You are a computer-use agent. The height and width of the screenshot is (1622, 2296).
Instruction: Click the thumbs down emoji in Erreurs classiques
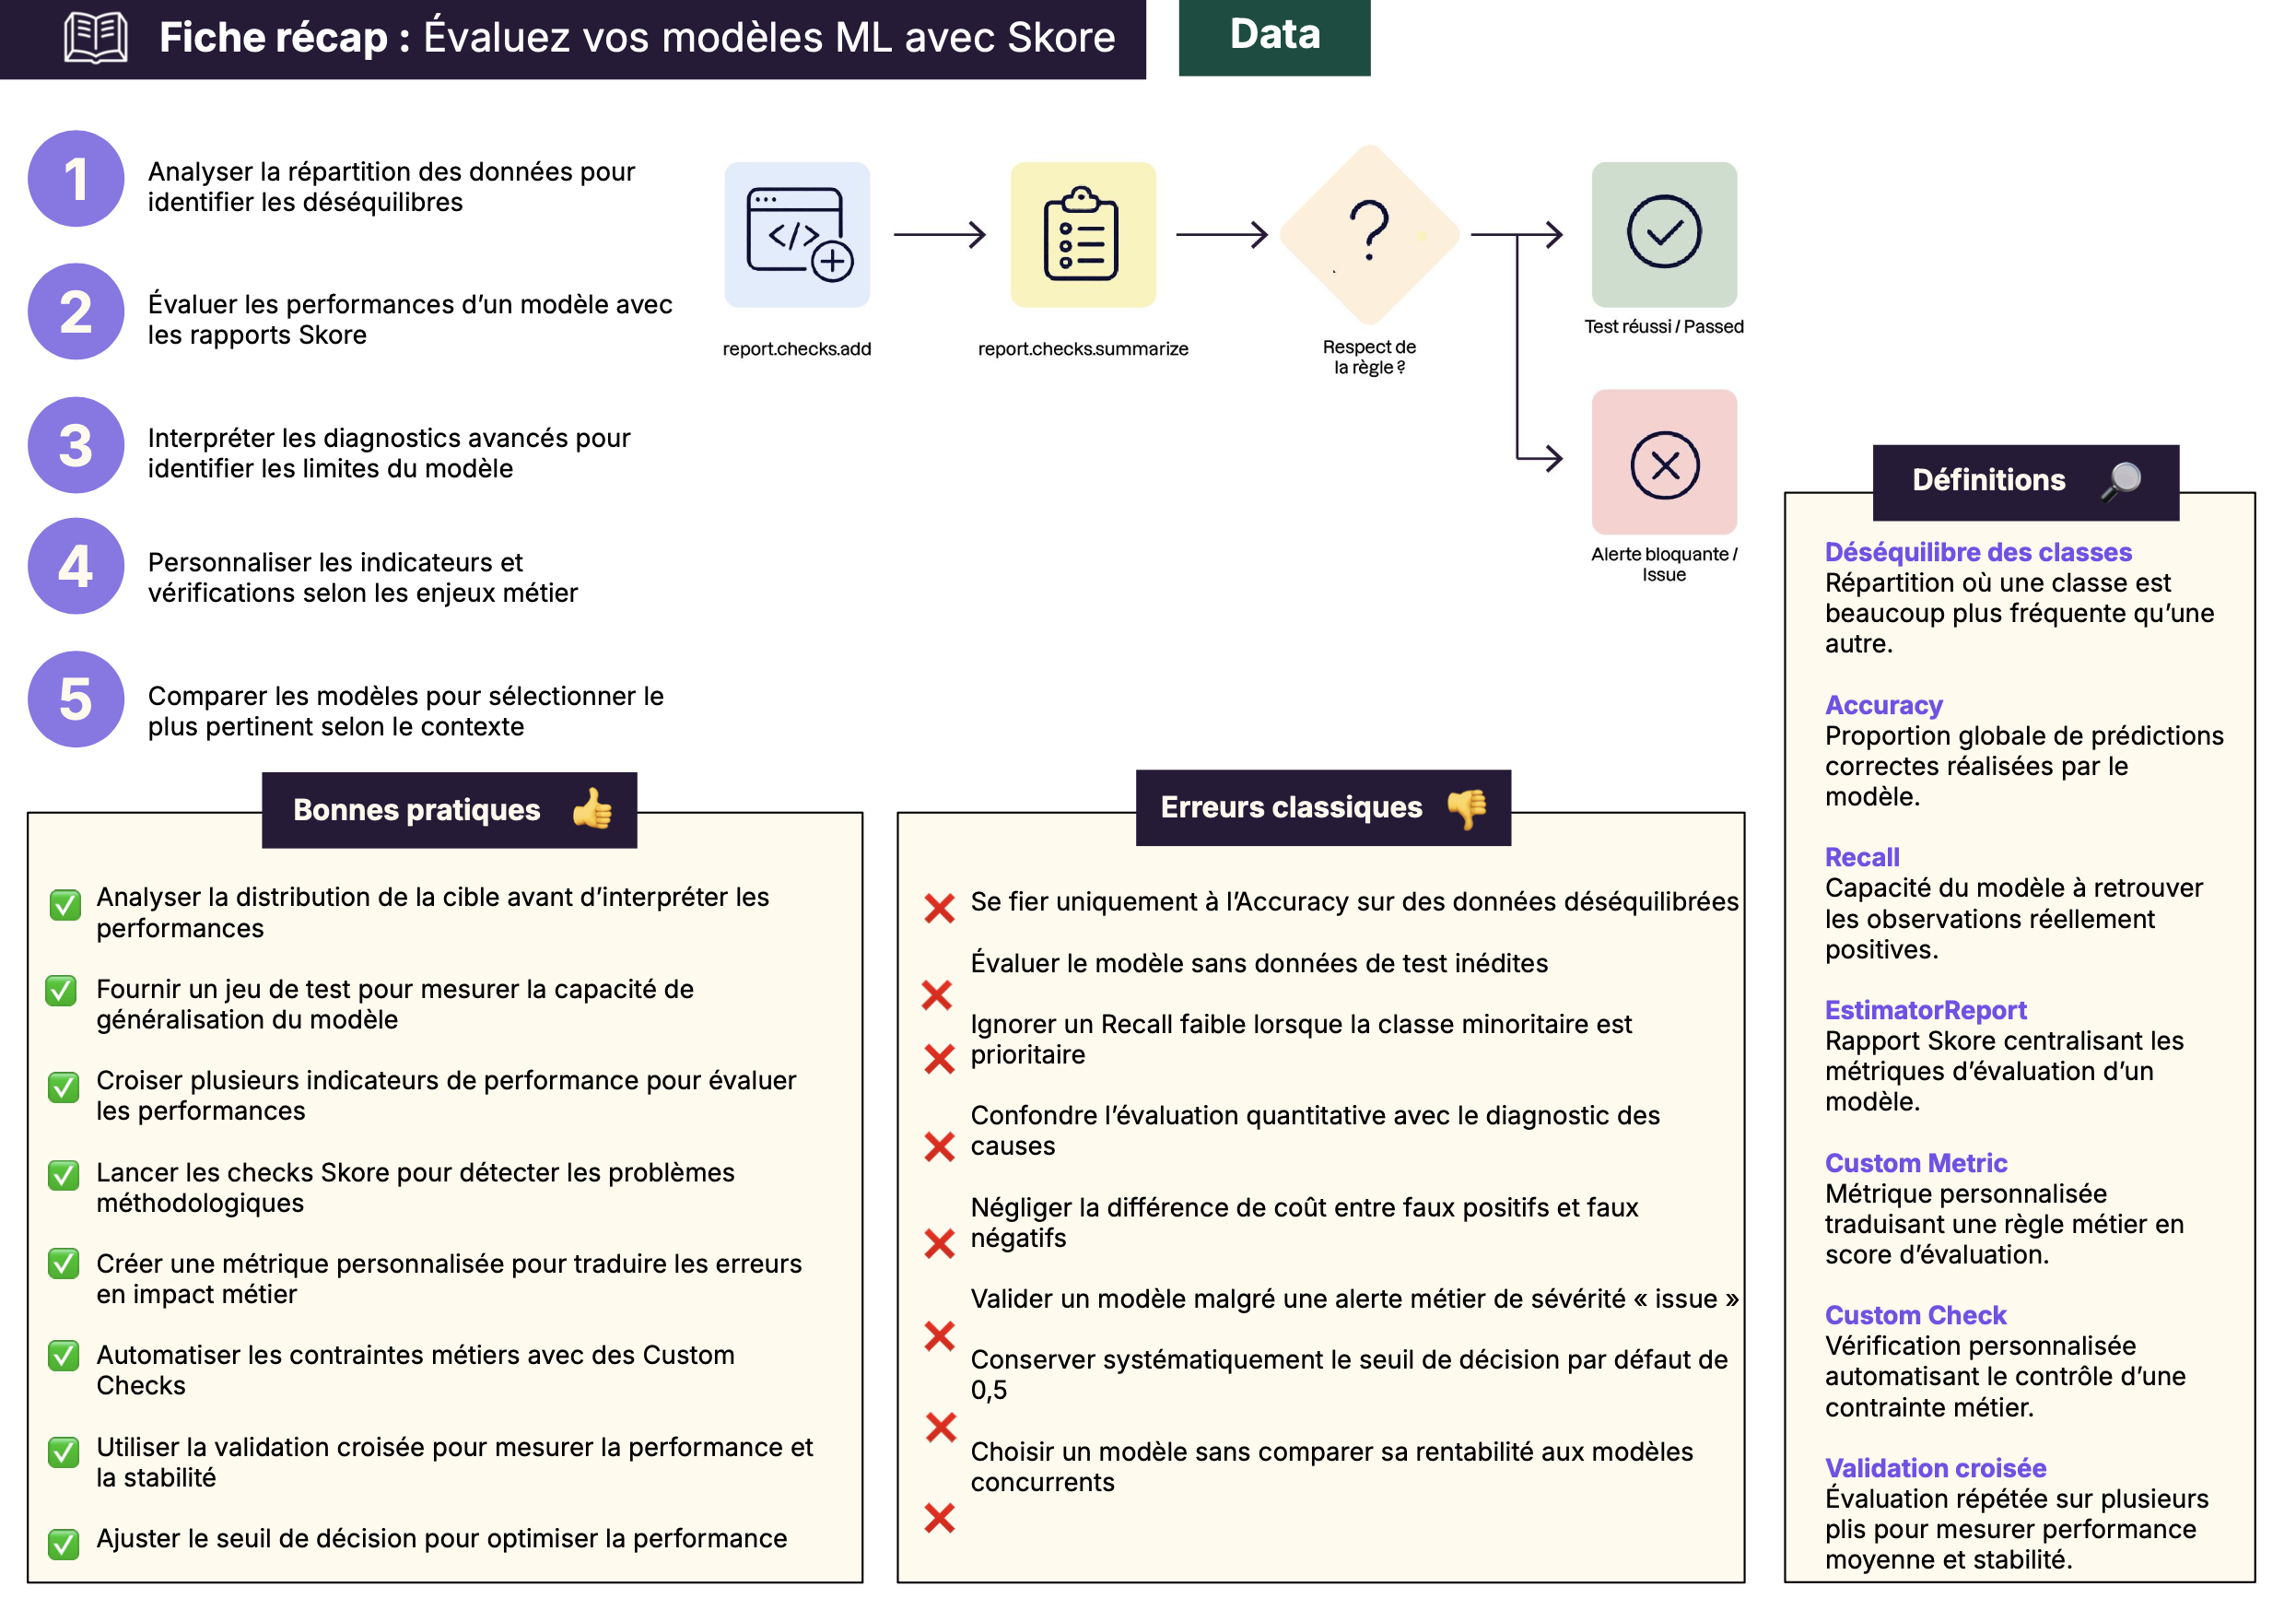point(1467,808)
